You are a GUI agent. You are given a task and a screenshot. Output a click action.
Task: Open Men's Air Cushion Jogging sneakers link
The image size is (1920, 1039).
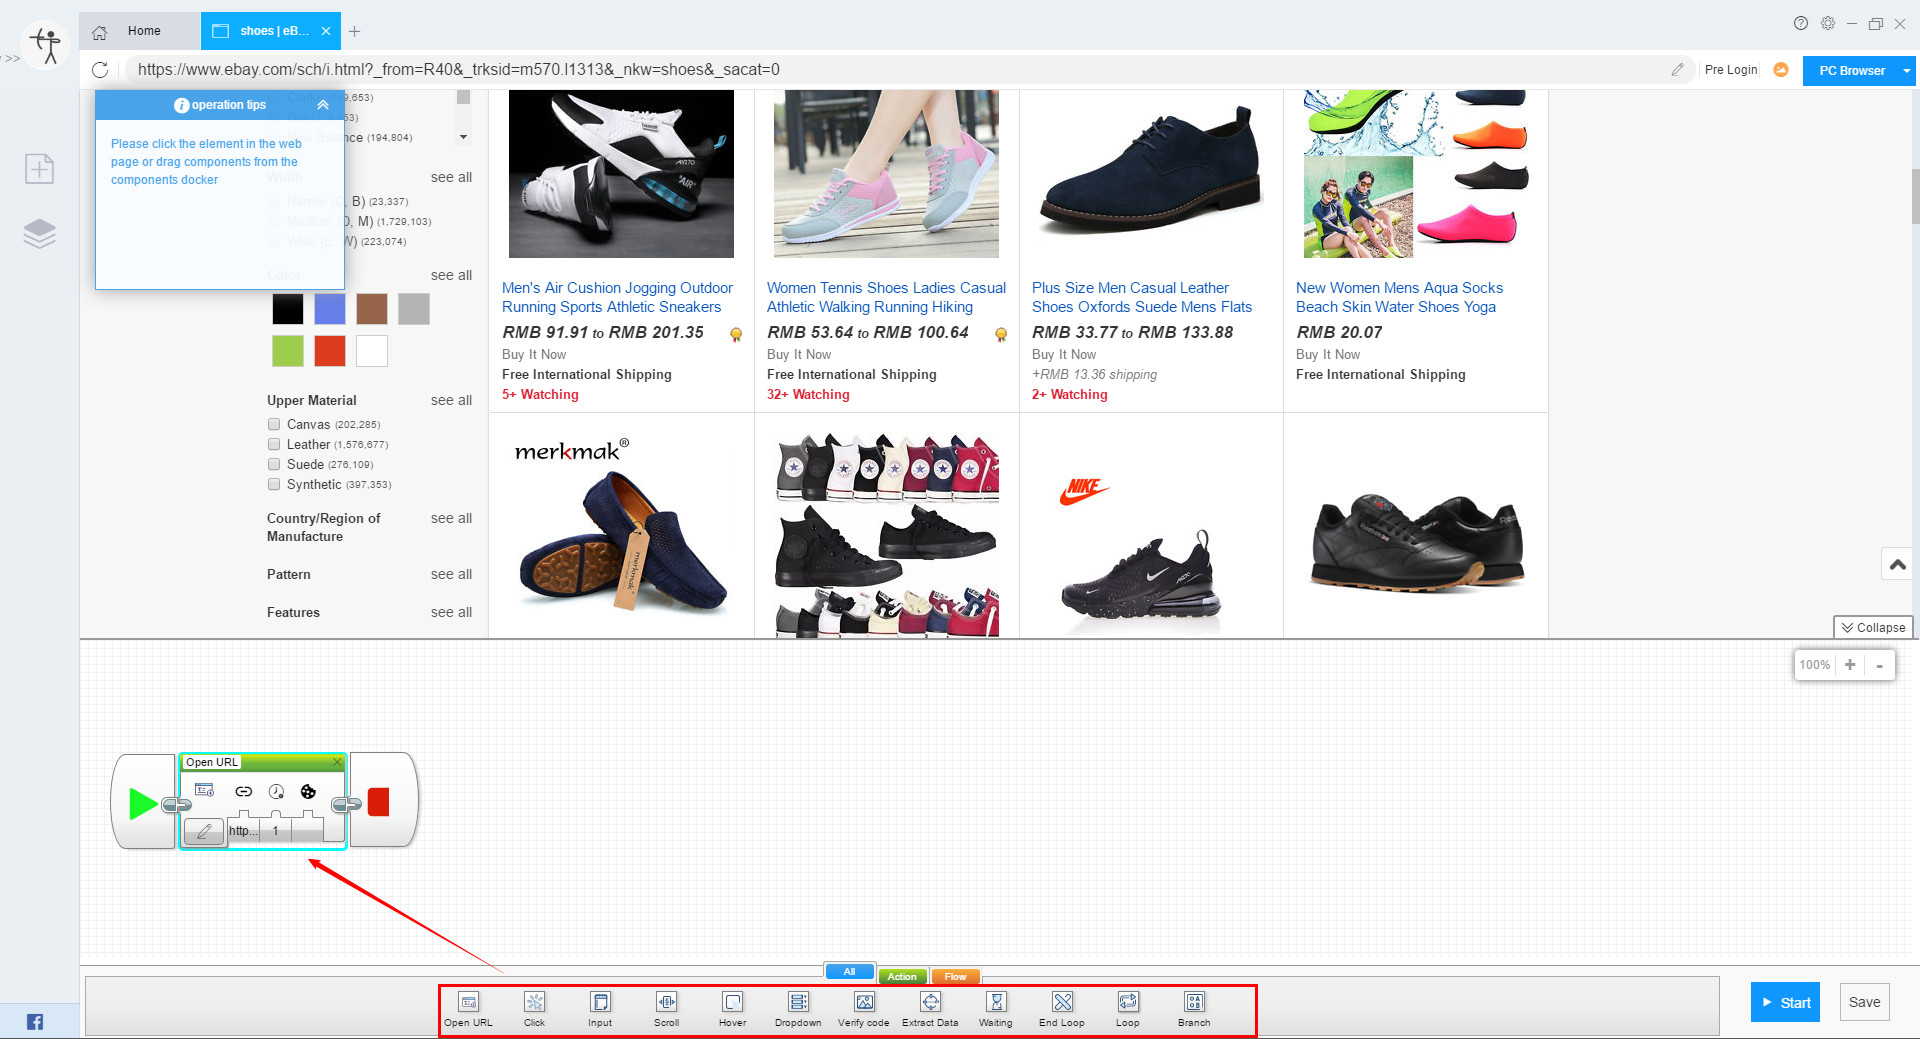(616, 297)
